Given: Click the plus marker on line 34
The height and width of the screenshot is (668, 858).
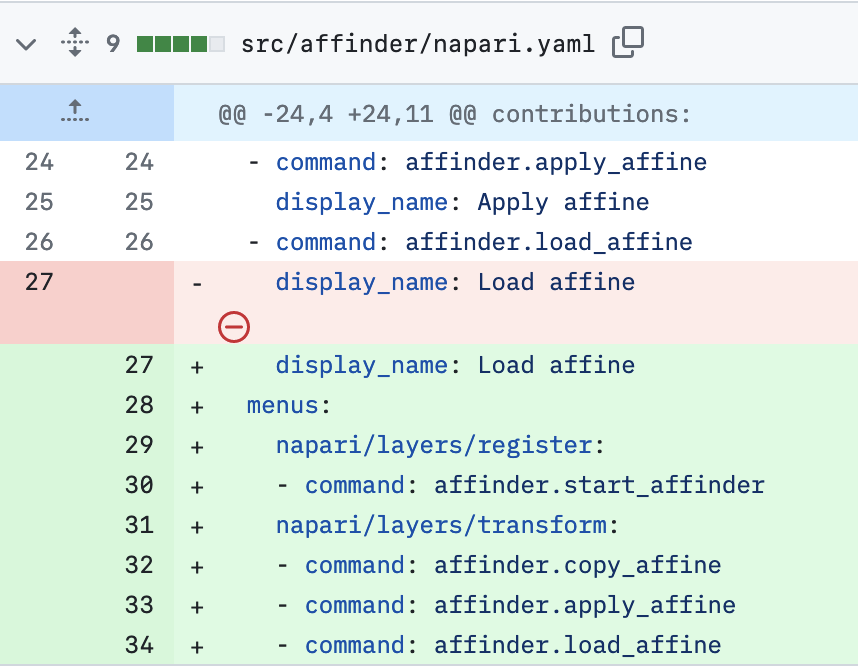Looking at the screenshot, I should (x=197, y=646).
